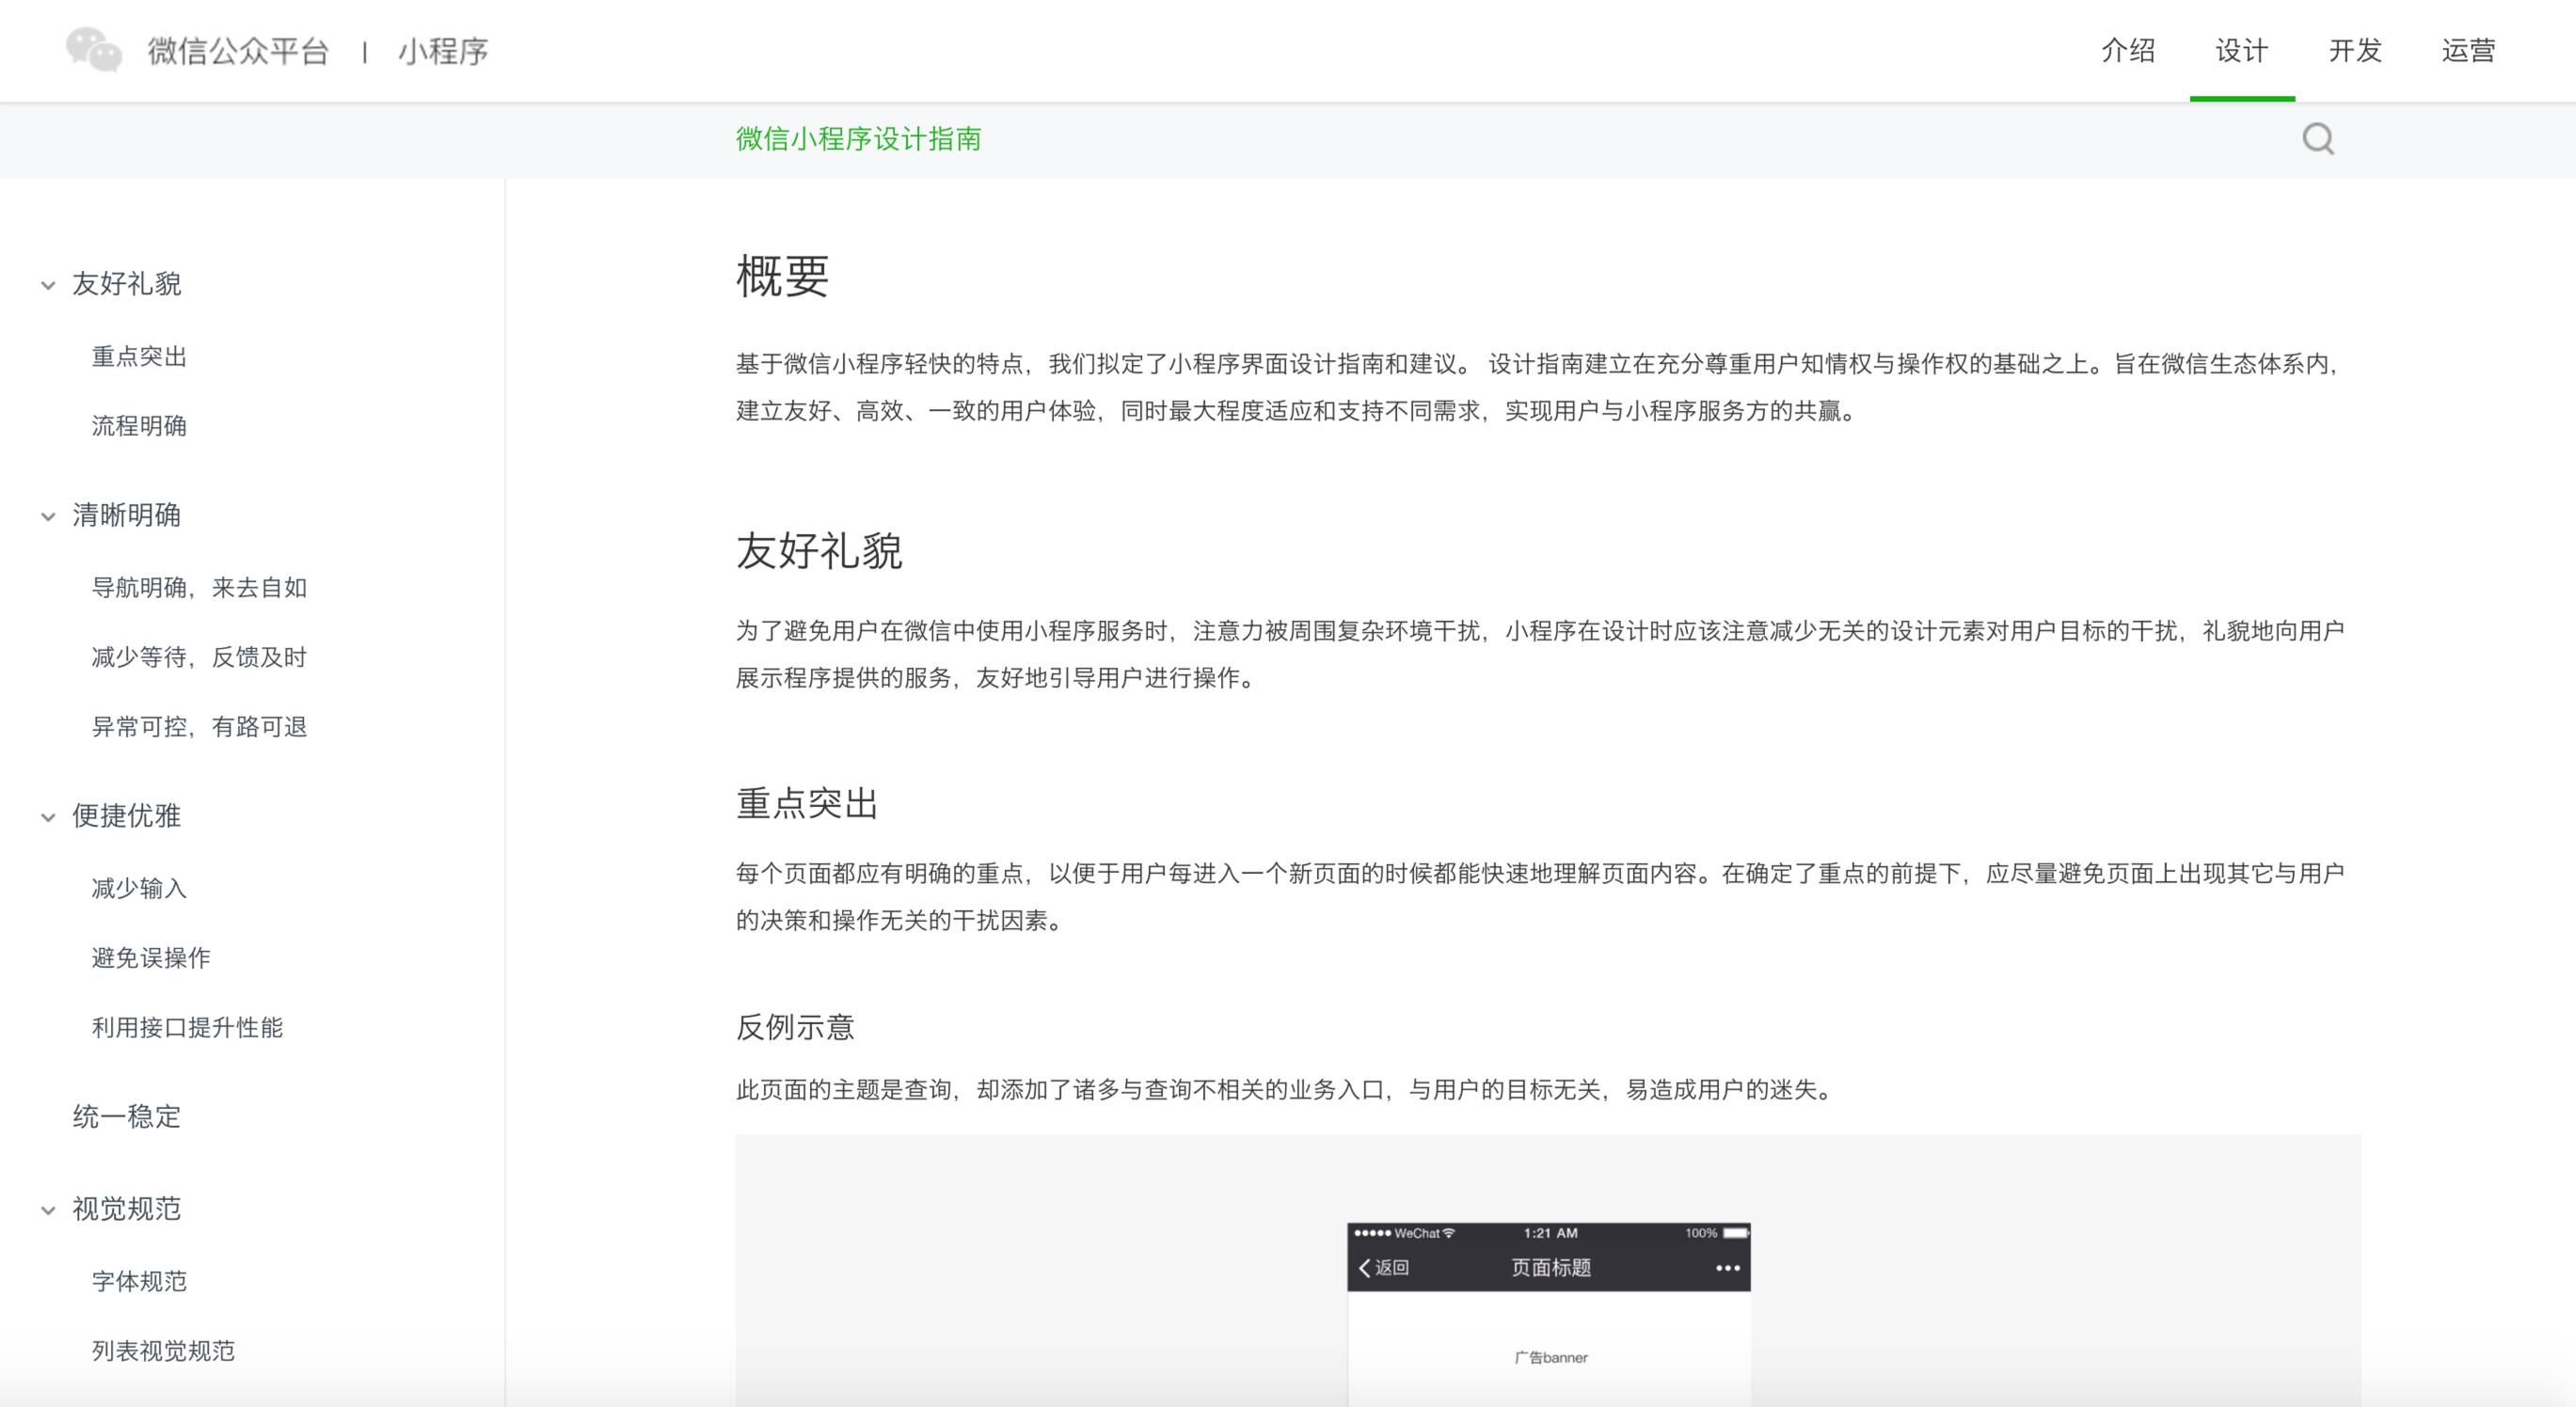Click the 微信公众平台 header link
Image resolution: width=2576 pixels, height=1407 pixels.
click(238, 51)
